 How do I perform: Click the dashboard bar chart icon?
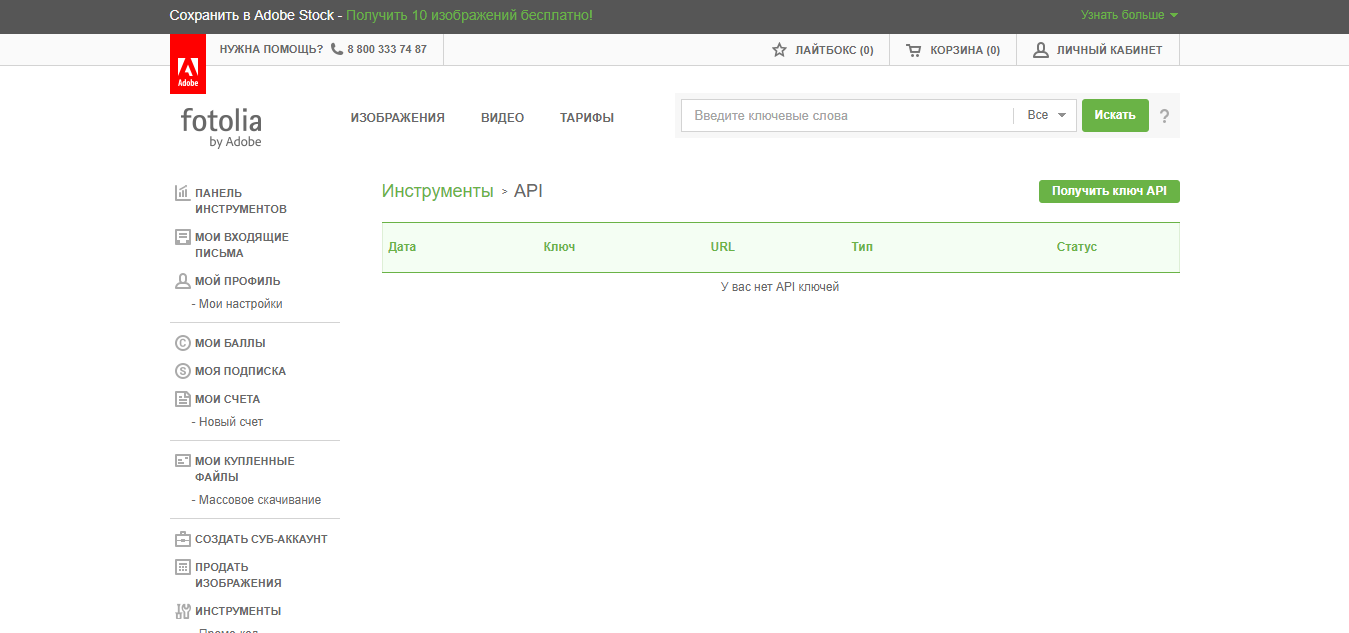(x=182, y=193)
